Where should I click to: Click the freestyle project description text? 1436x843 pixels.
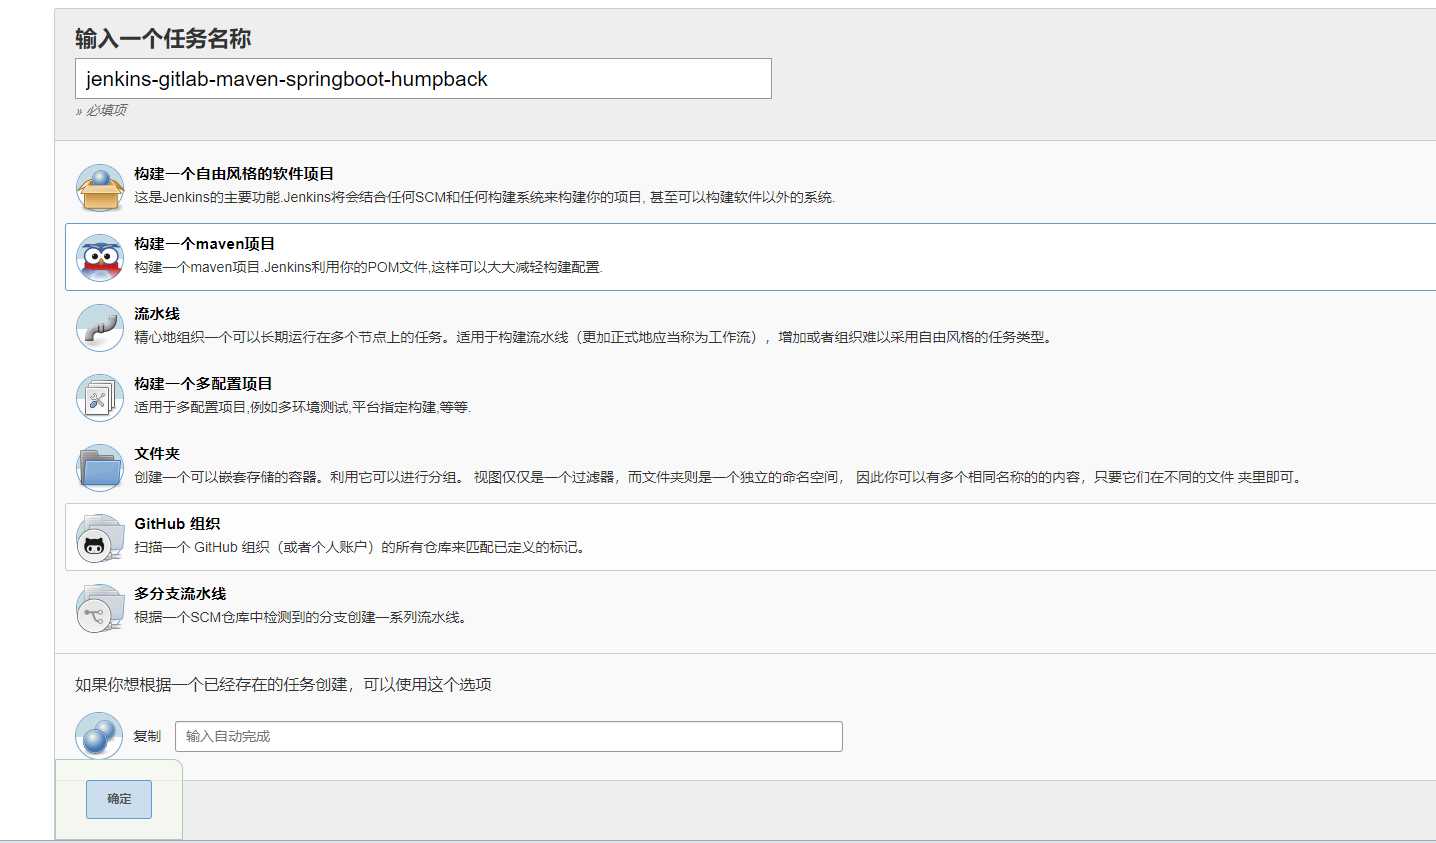point(485,197)
